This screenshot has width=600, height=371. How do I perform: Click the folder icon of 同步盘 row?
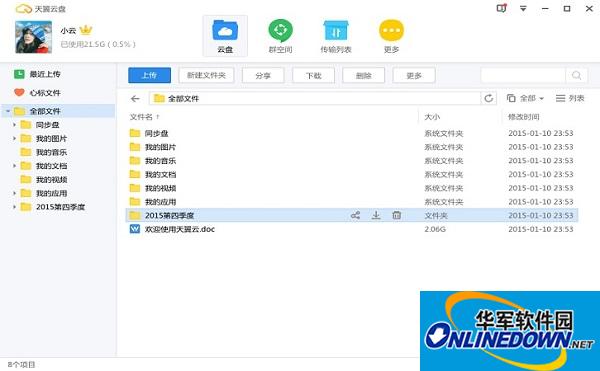[x=135, y=133]
